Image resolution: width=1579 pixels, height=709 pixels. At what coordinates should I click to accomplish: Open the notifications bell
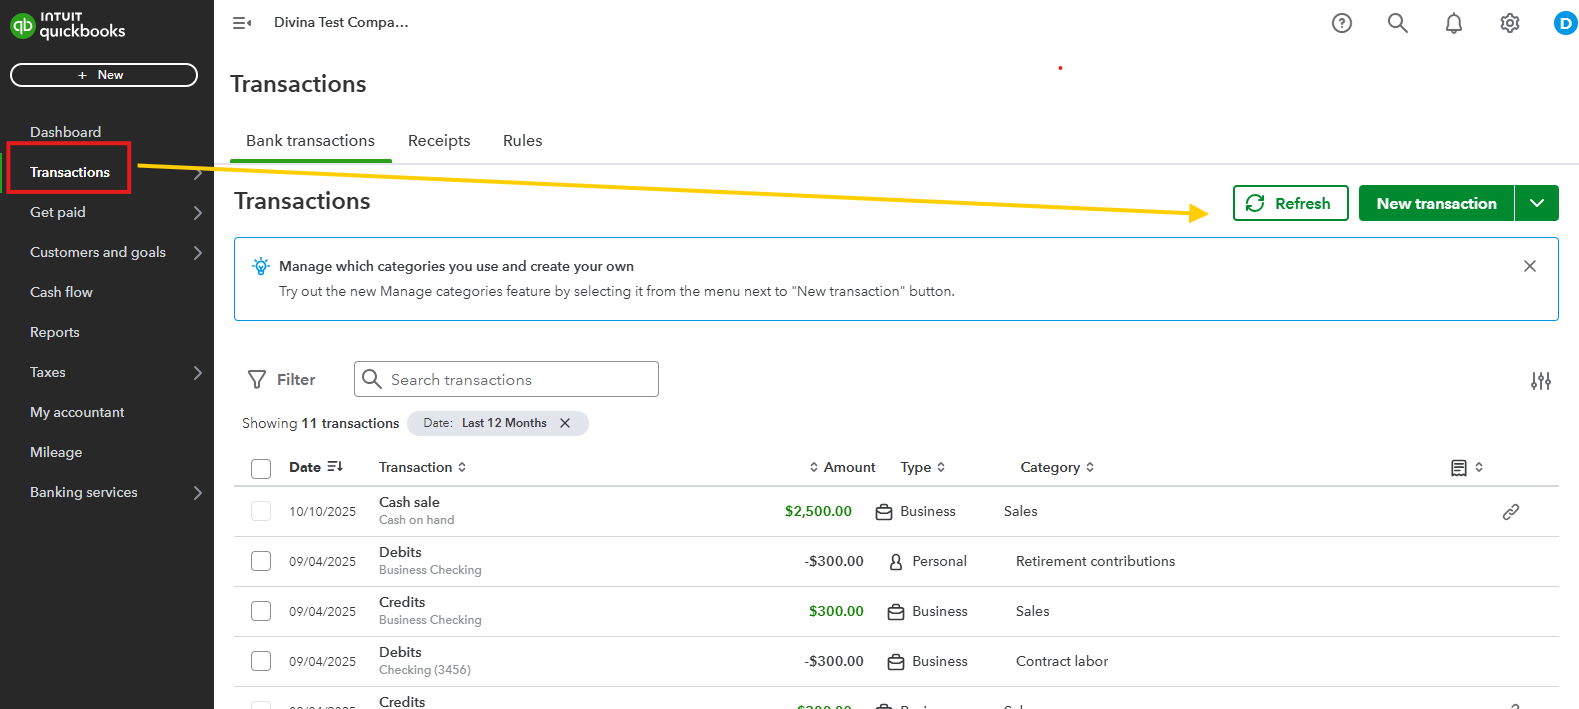pos(1453,23)
